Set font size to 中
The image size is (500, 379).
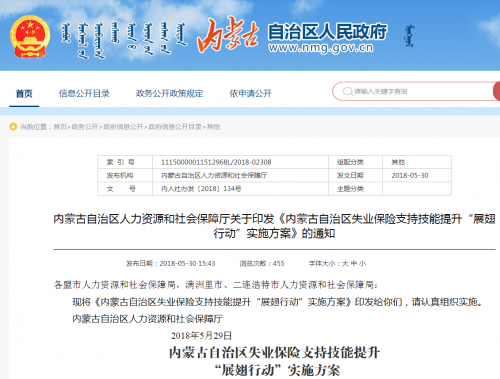(x=354, y=264)
